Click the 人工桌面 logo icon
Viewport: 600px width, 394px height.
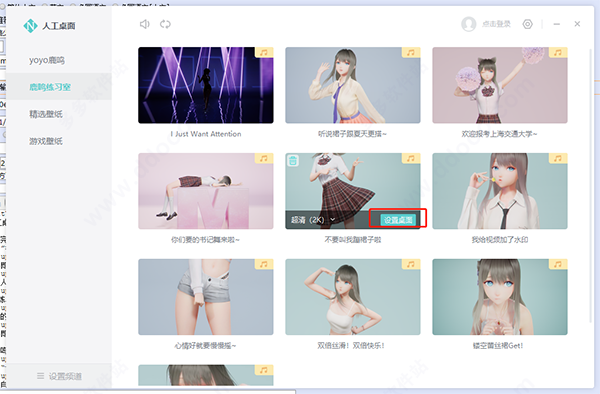[30, 26]
